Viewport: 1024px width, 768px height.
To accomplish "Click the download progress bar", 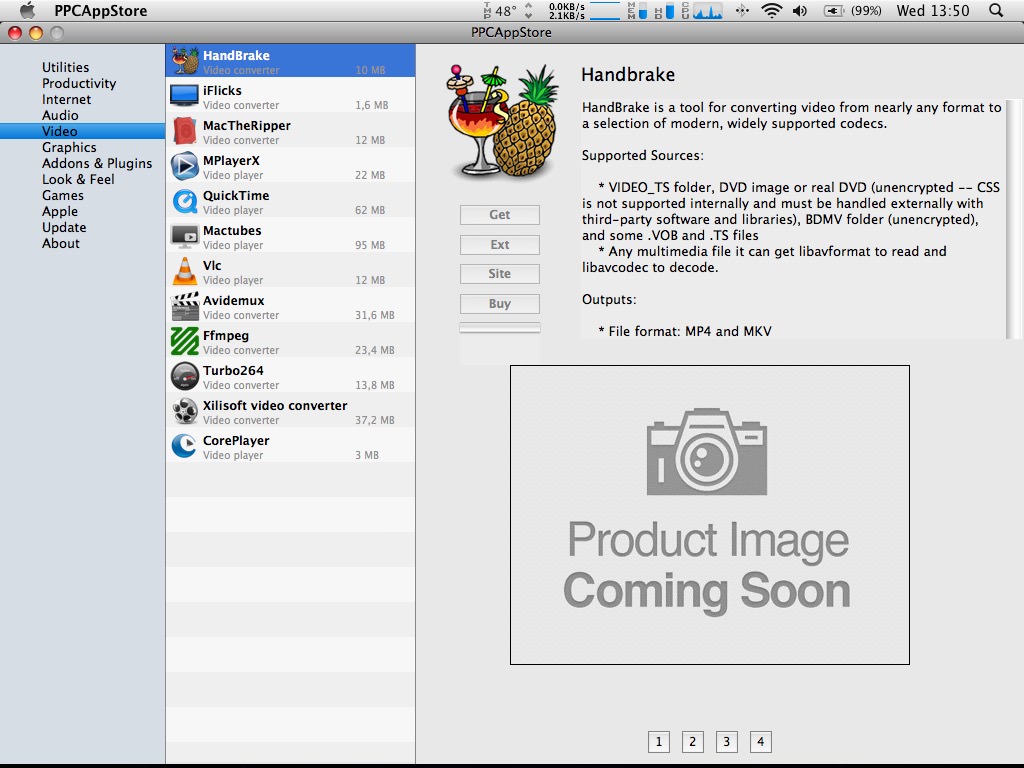I will (500, 328).
